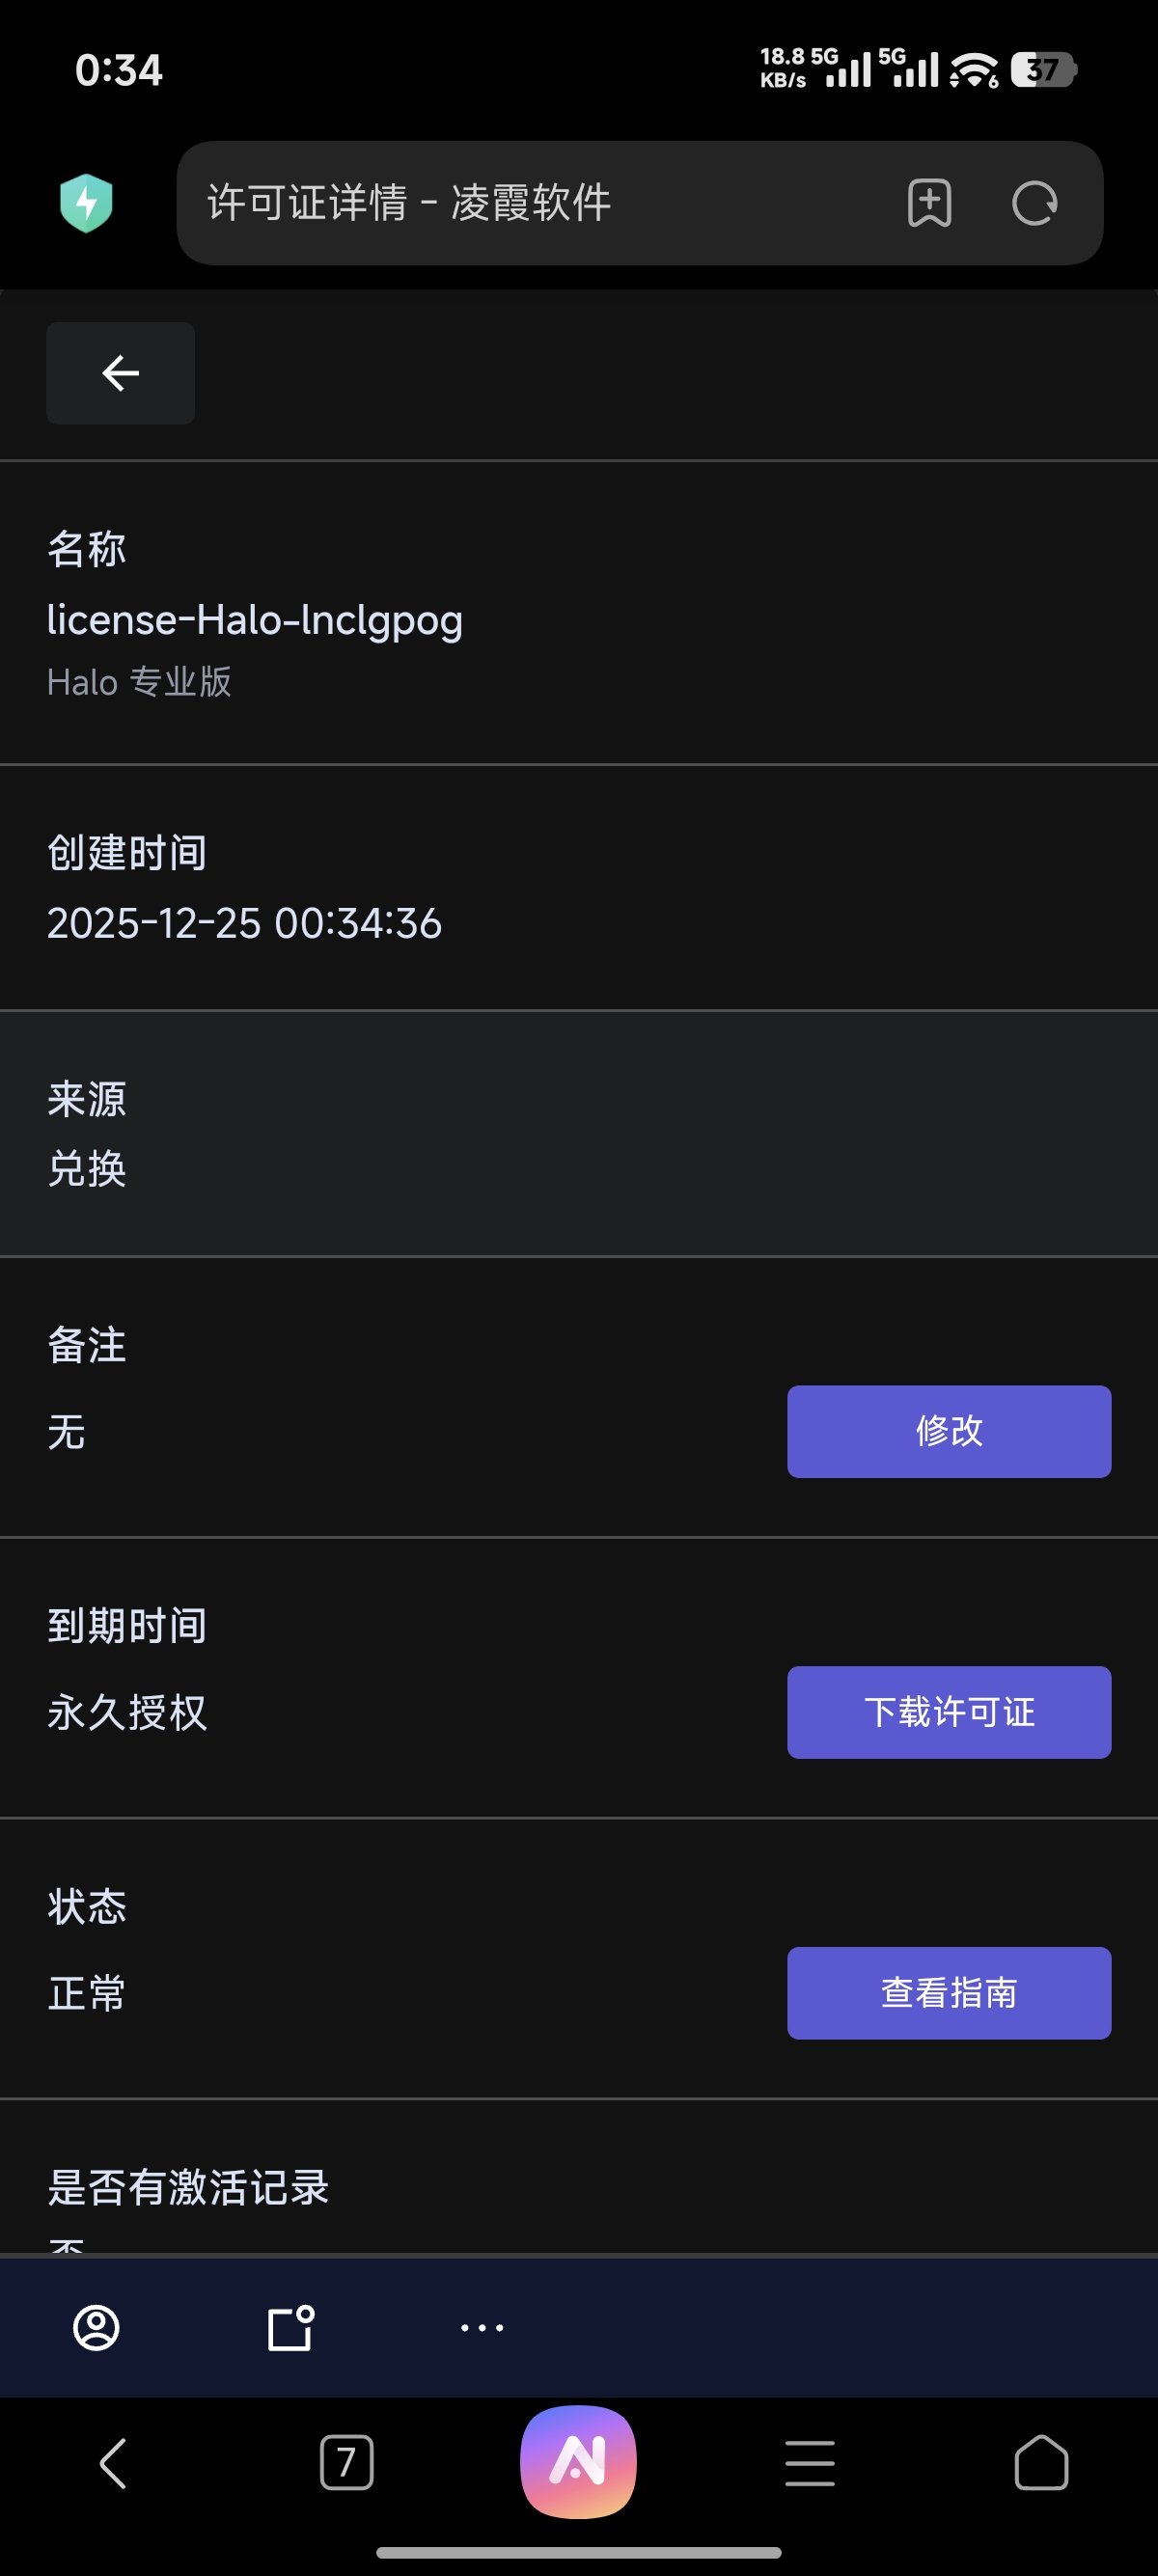
Task: Select the license name license-Halo-lnclgpog
Action: pyautogui.click(x=255, y=620)
